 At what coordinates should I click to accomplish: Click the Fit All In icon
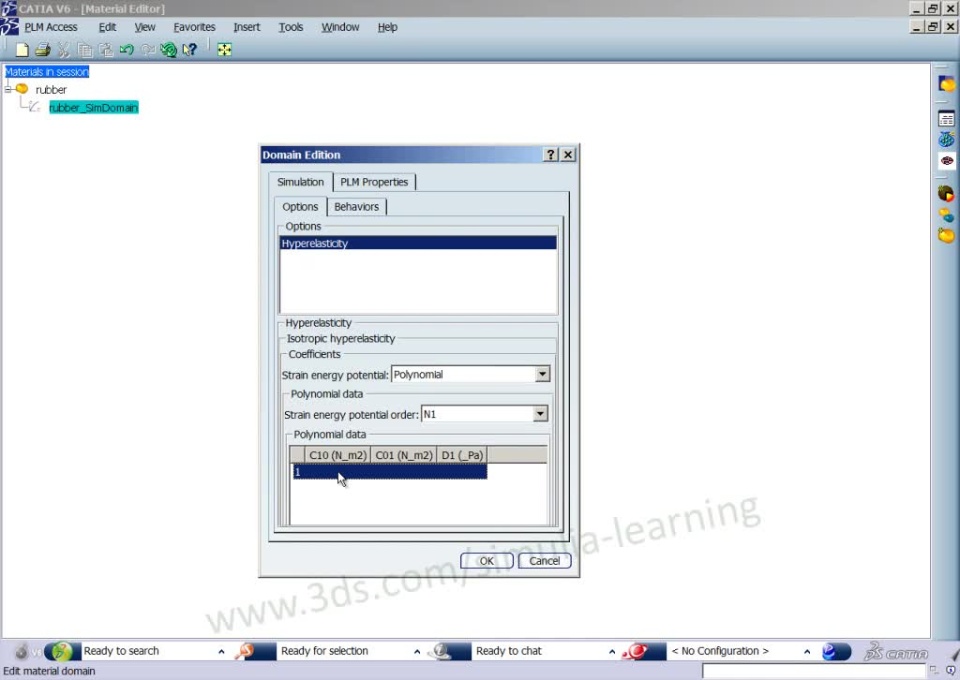click(x=225, y=50)
